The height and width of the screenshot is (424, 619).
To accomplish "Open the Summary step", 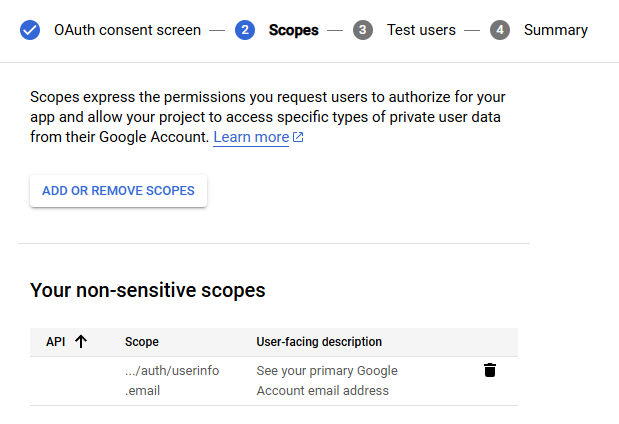I will [555, 30].
